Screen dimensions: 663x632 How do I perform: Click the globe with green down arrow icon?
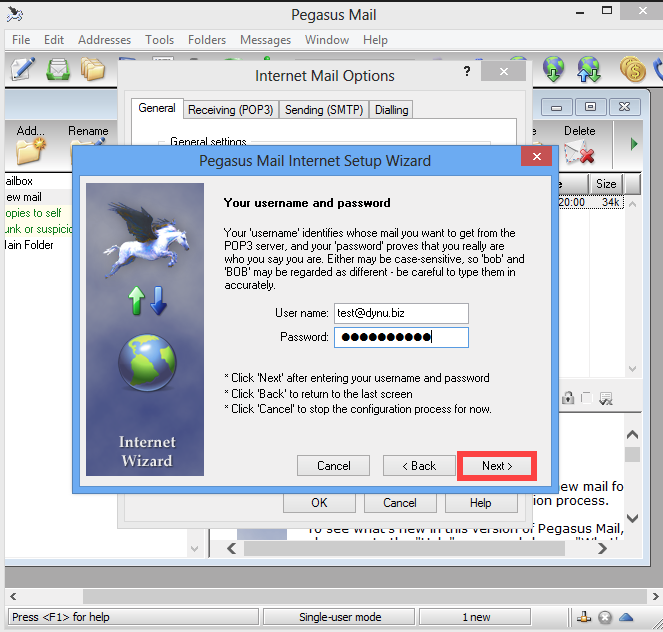(554, 69)
